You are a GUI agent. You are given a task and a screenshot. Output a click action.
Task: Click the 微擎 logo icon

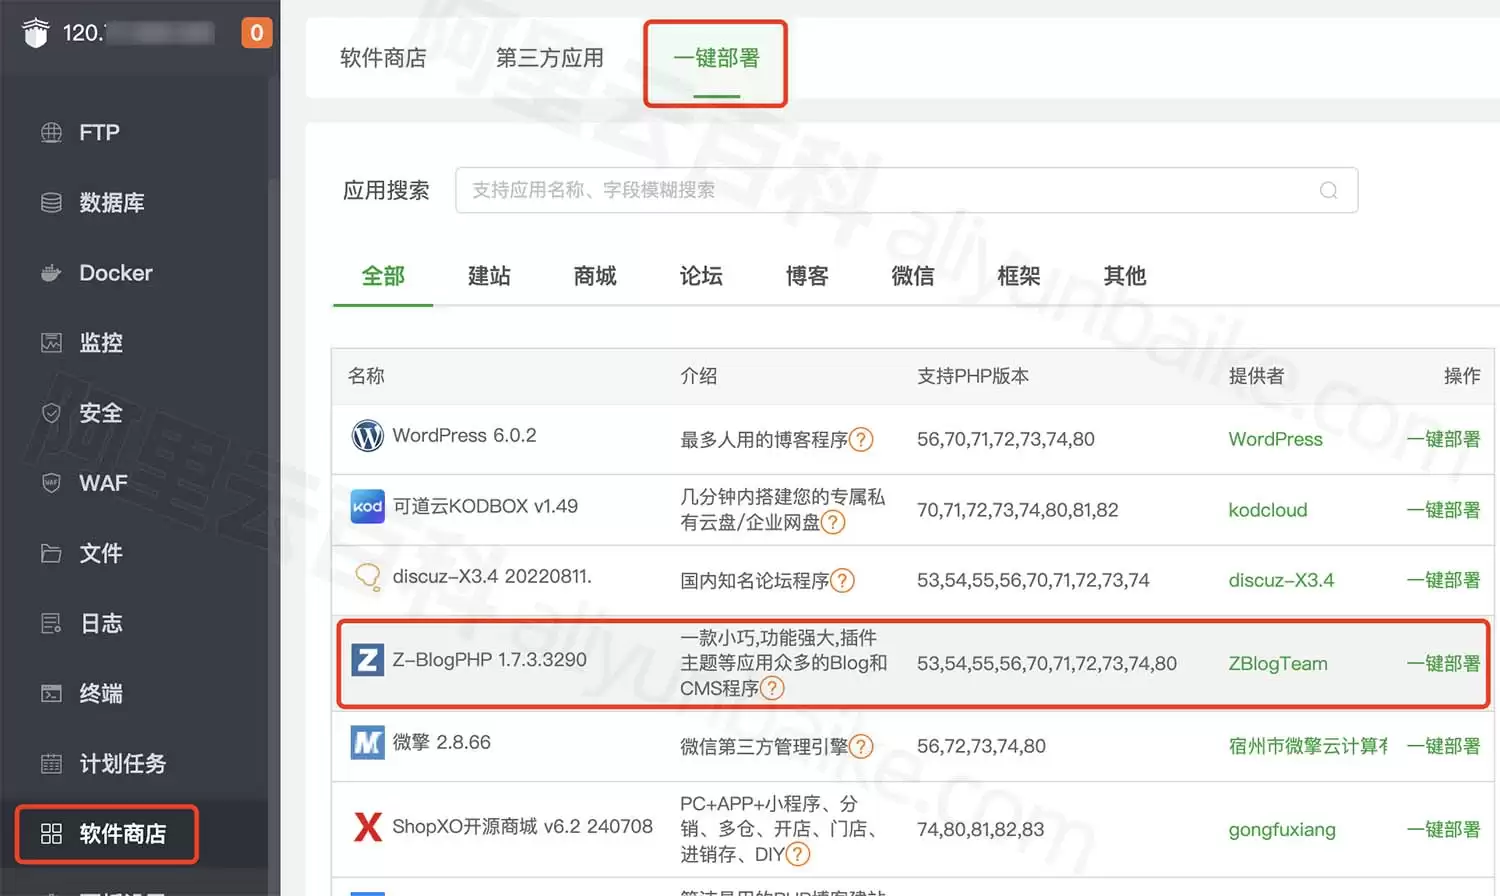coord(368,743)
